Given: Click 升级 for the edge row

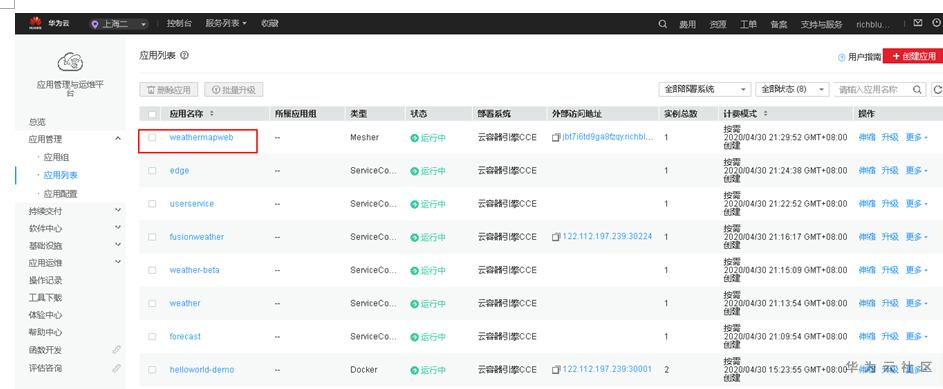Looking at the screenshot, I should point(889,171).
